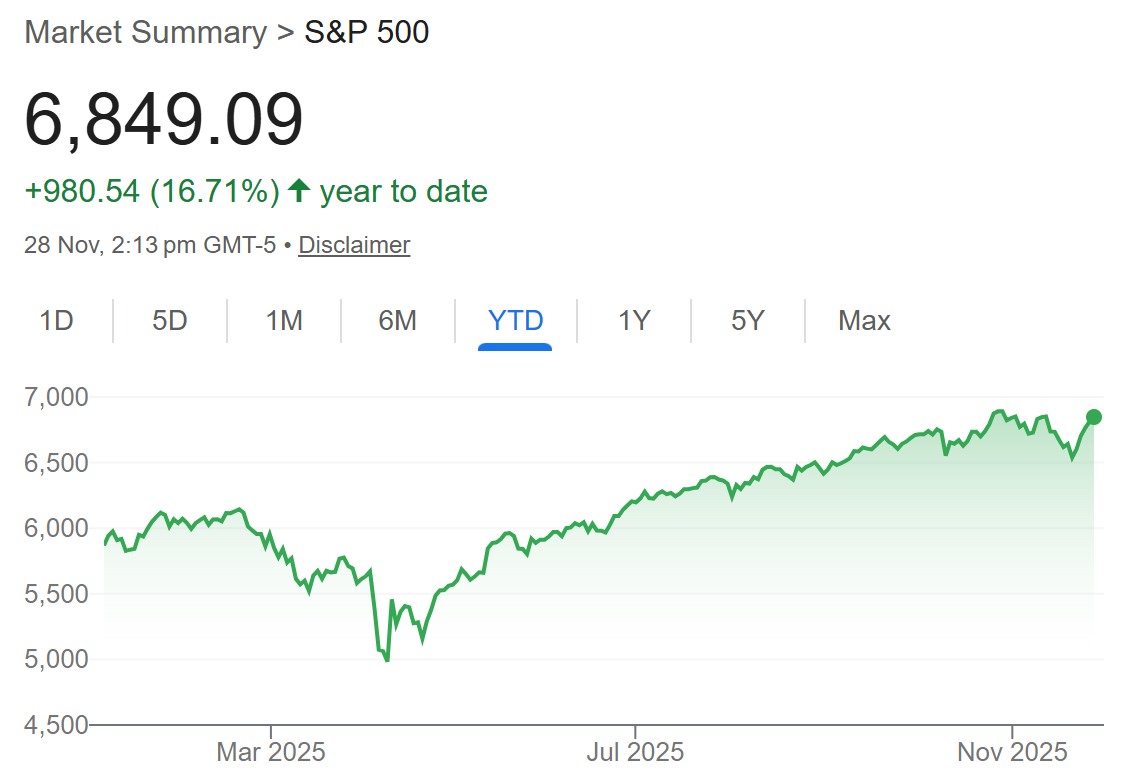Click the Market Summary breadcrumb link
The width and height of the screenshot is (1133, 784).
145,32
